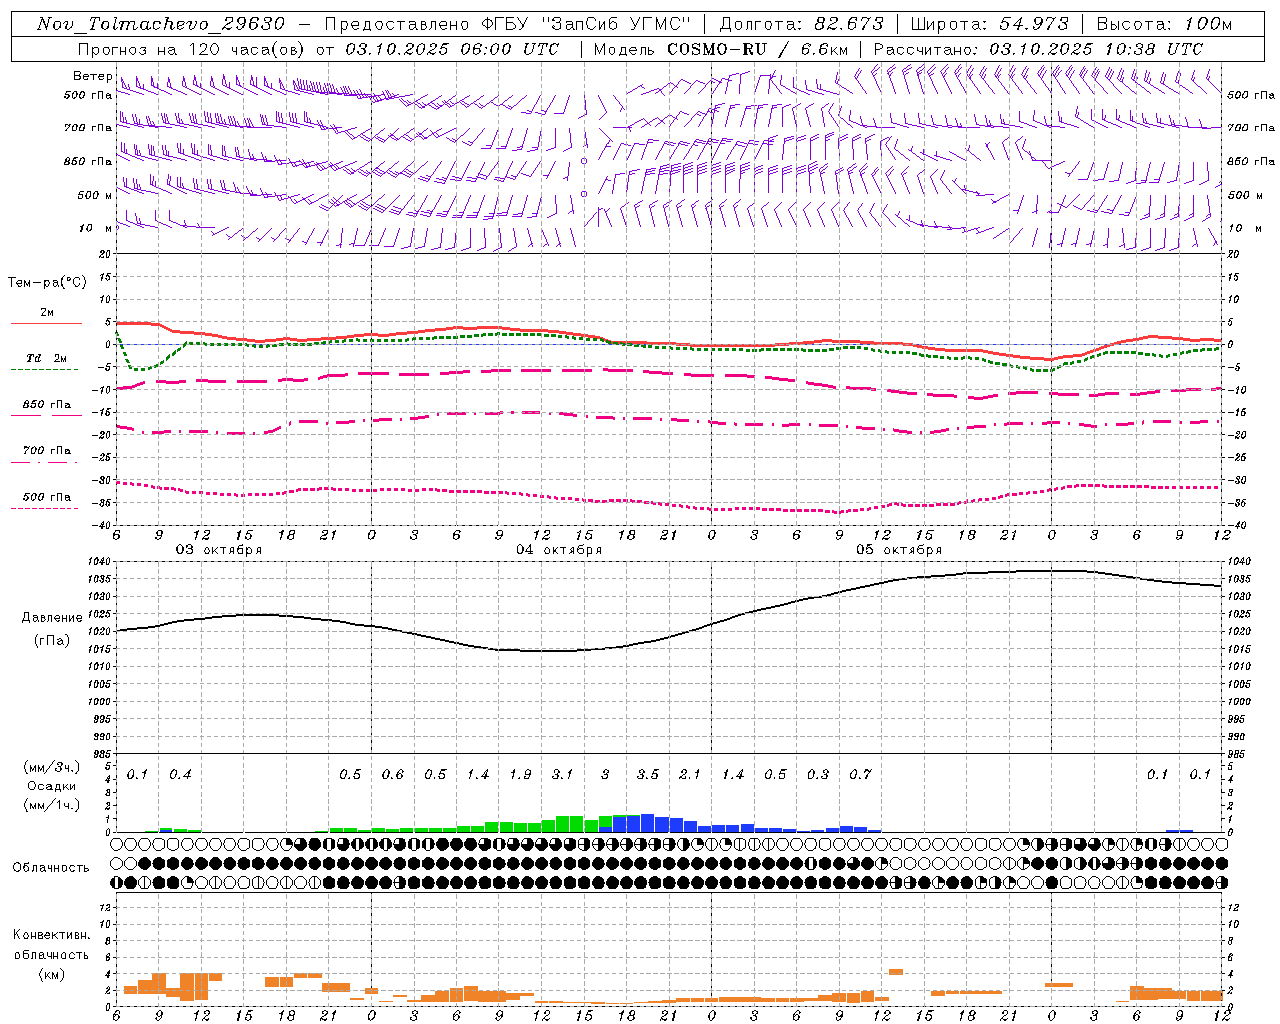
Task: Click the 'Тем-ра(°C)' panel label
Action: tap(47, 283)
